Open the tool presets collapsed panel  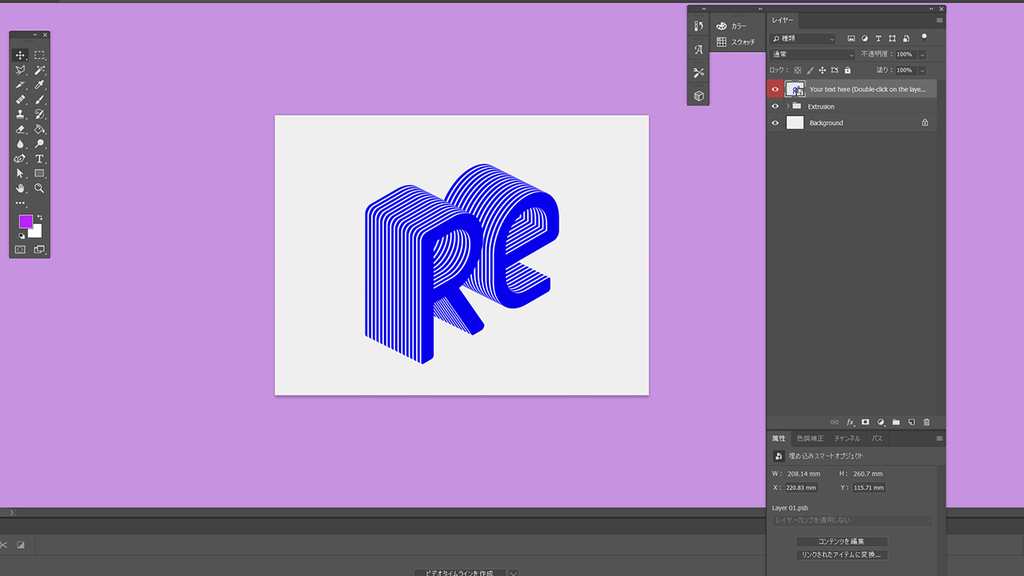point(699,72)
